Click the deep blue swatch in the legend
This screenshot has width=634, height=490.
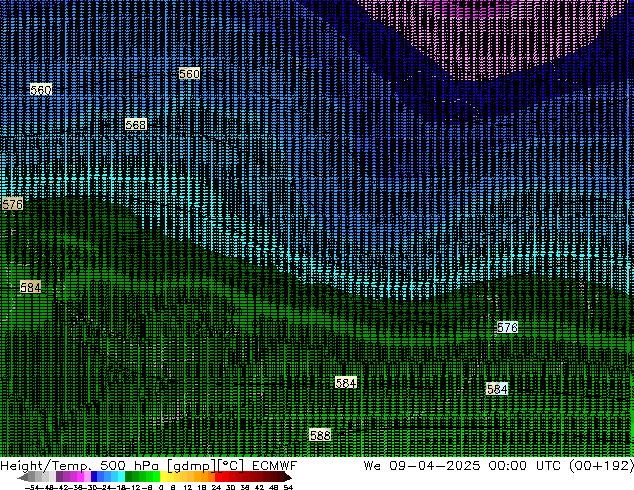94,476
